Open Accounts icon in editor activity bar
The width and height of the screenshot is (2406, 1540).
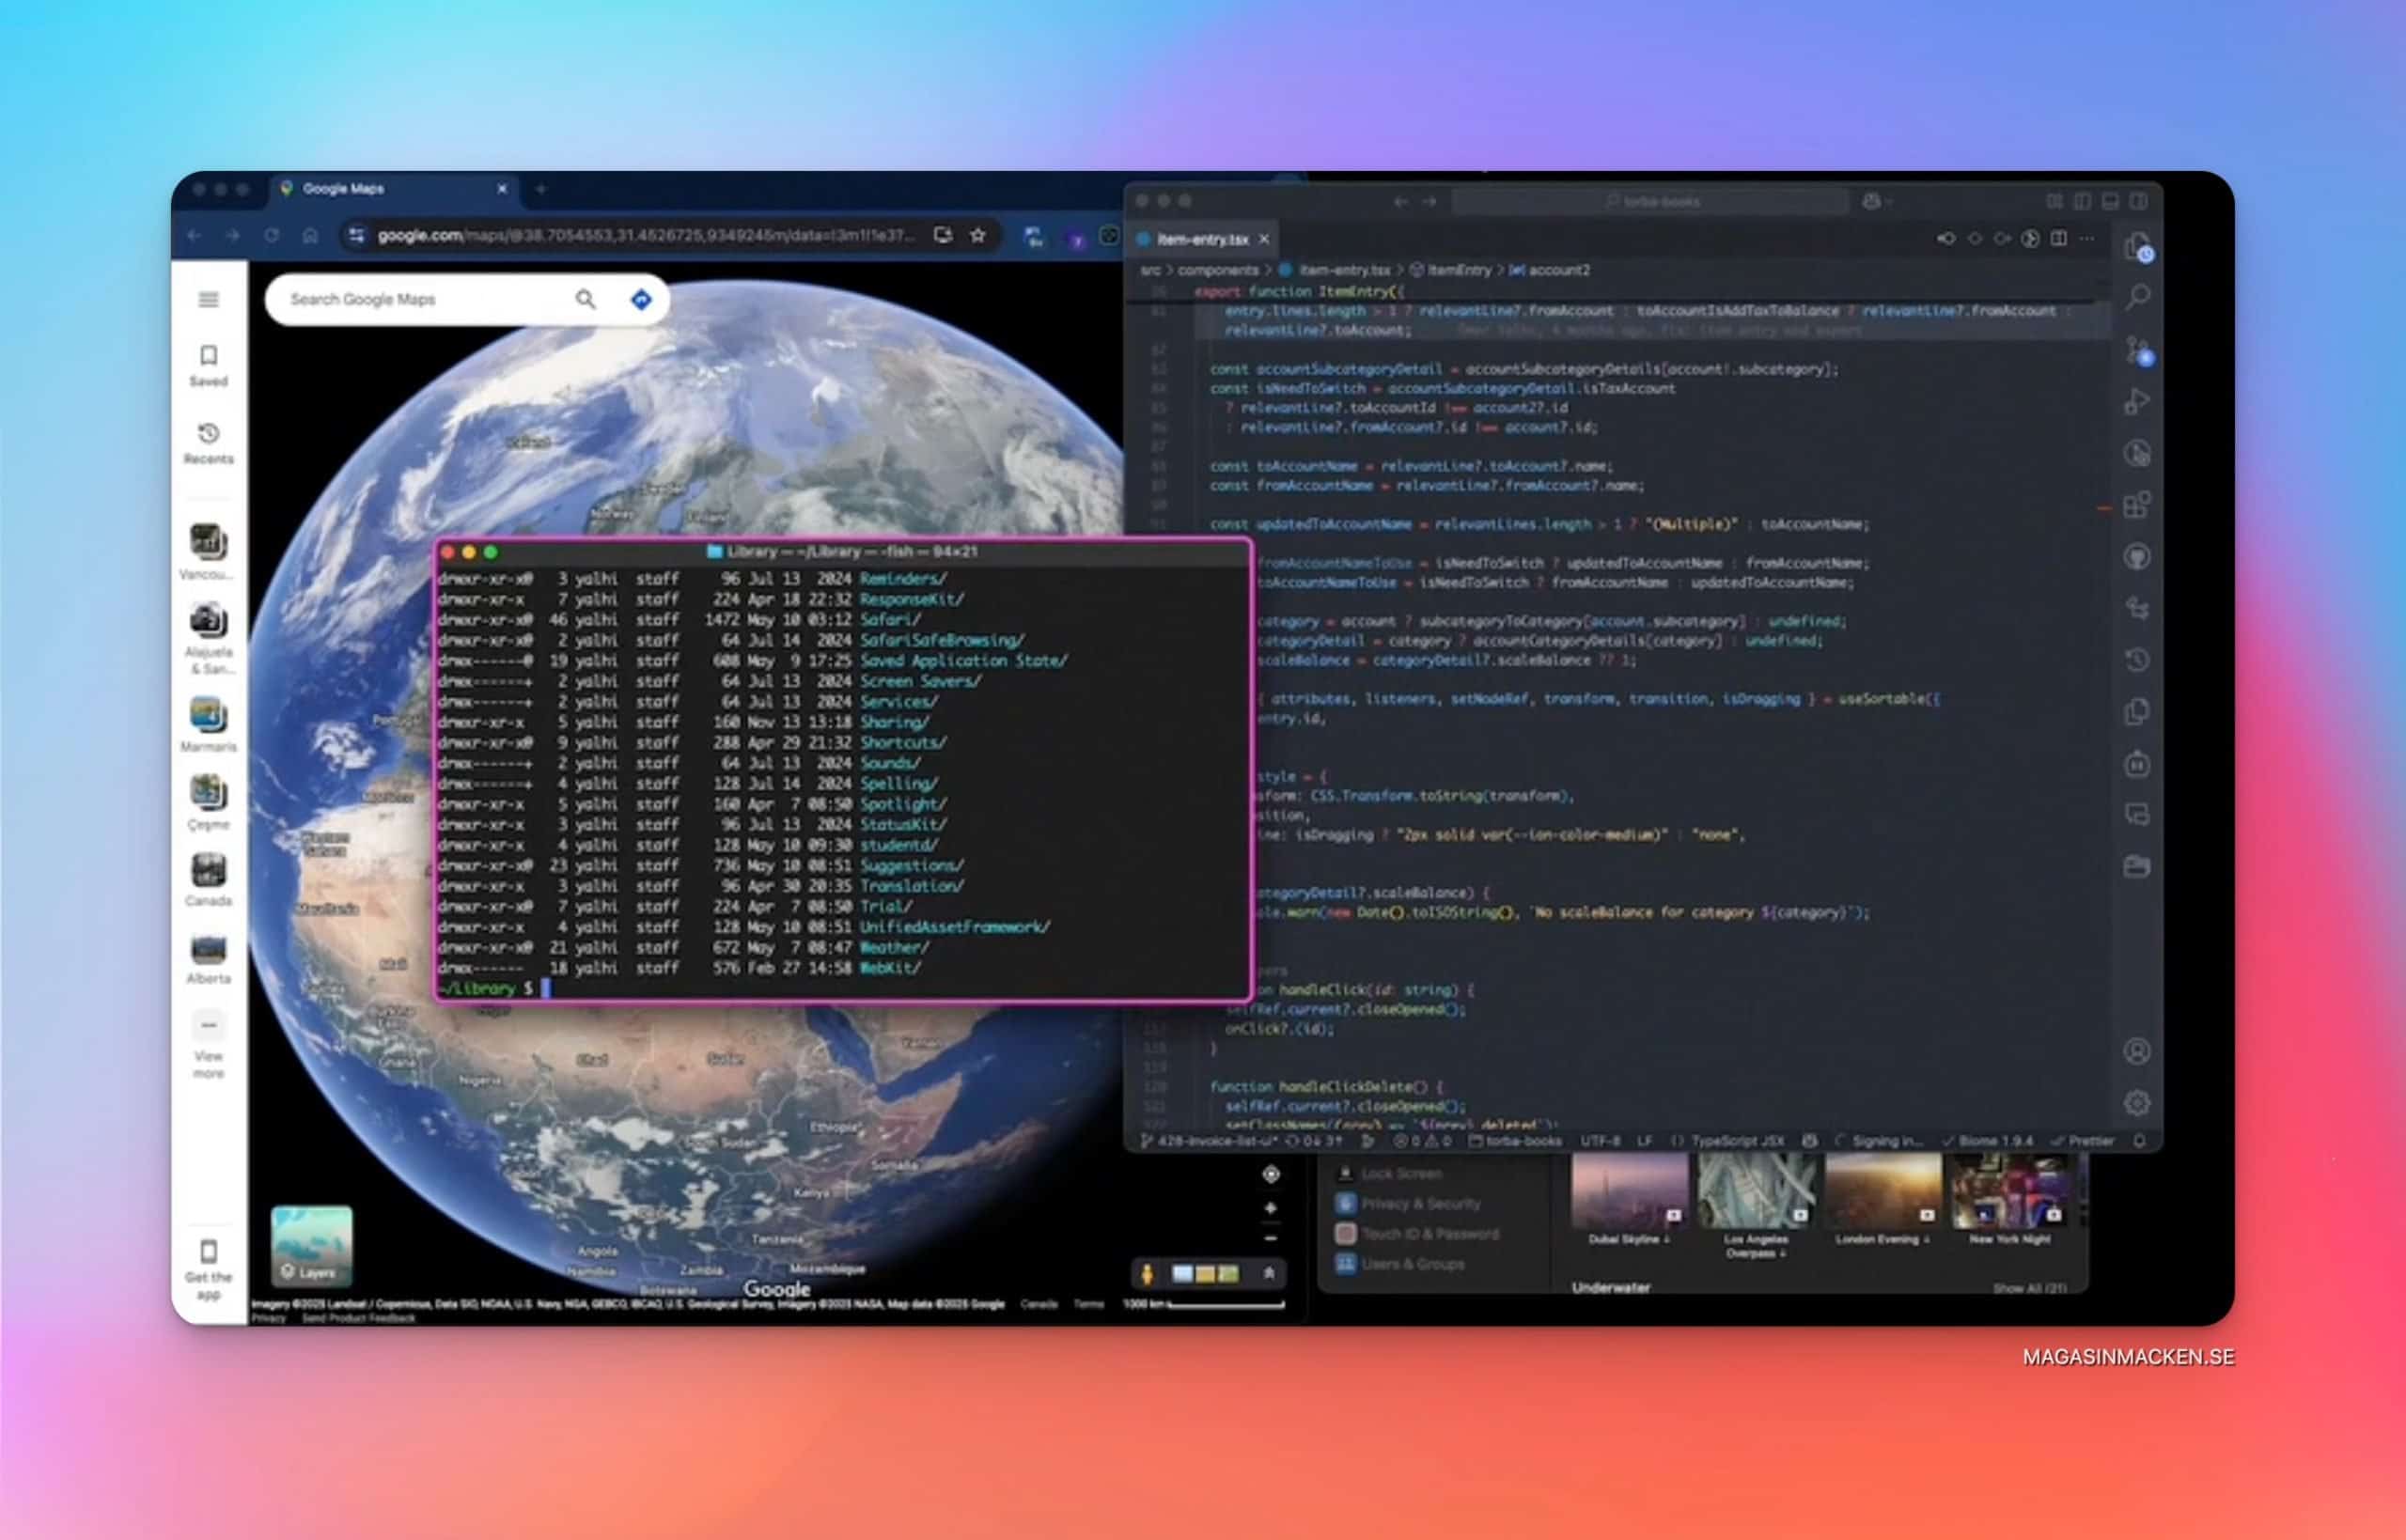(x=2137, y=1051)
